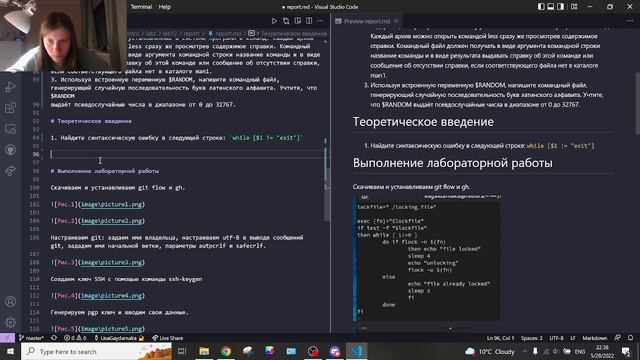Click the '# Выполнение лабораторной работы' source heading
This screenshot has width=640, height=360.
104,171
